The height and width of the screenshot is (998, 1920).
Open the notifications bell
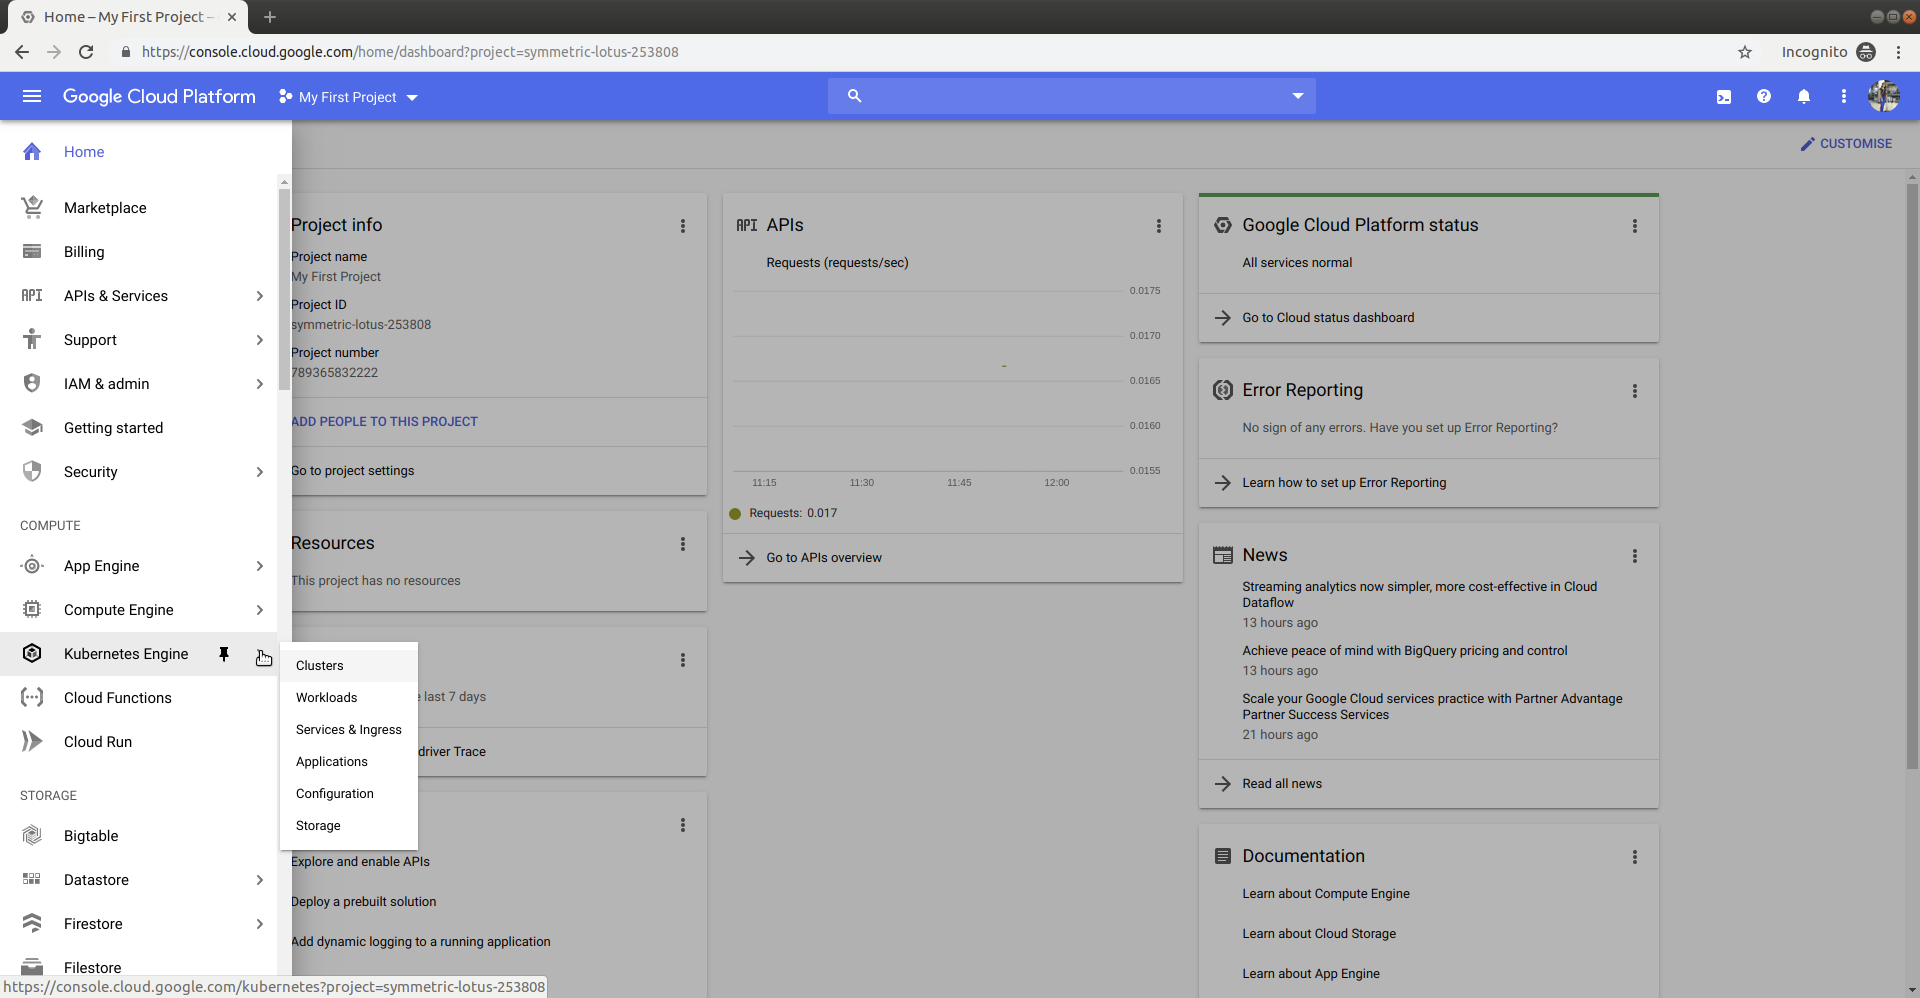pos(1804,97)
